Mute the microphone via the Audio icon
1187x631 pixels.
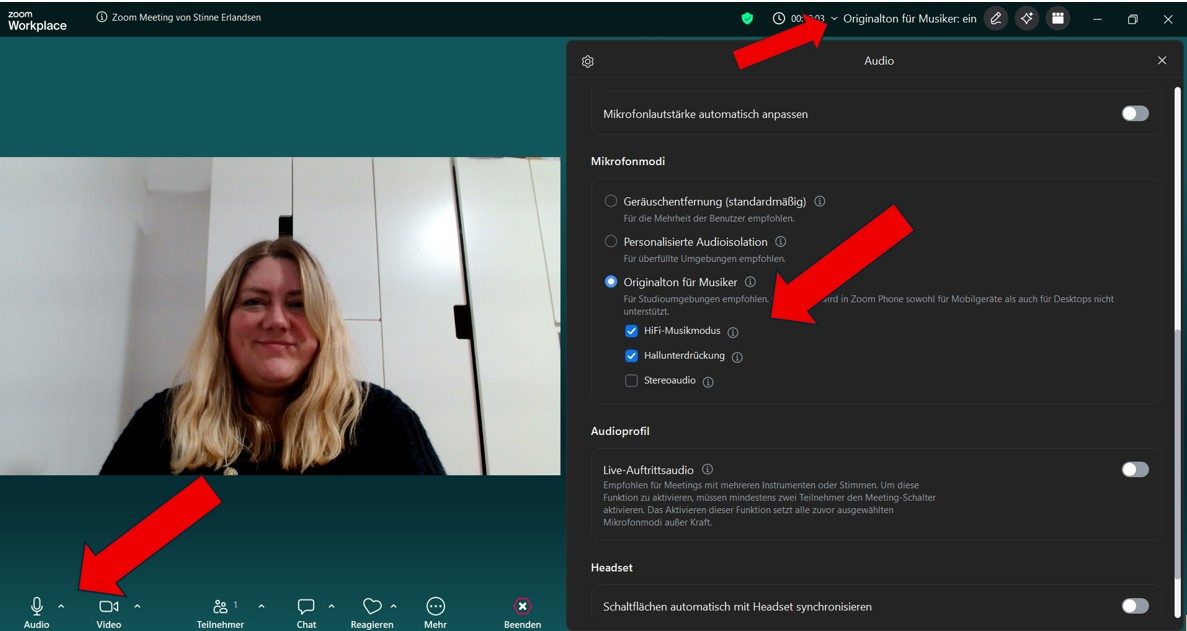pos(36,605)
